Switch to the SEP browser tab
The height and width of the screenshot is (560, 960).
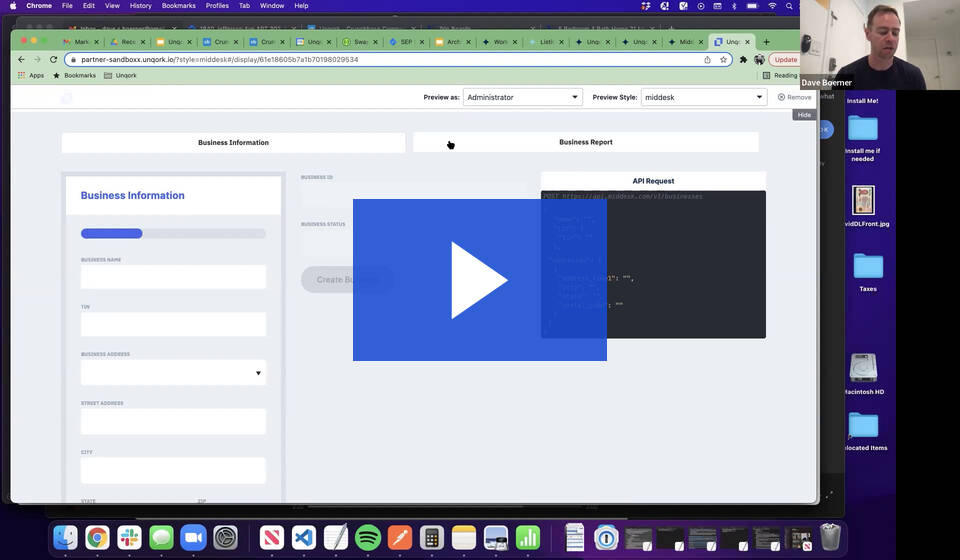(407, 42)
